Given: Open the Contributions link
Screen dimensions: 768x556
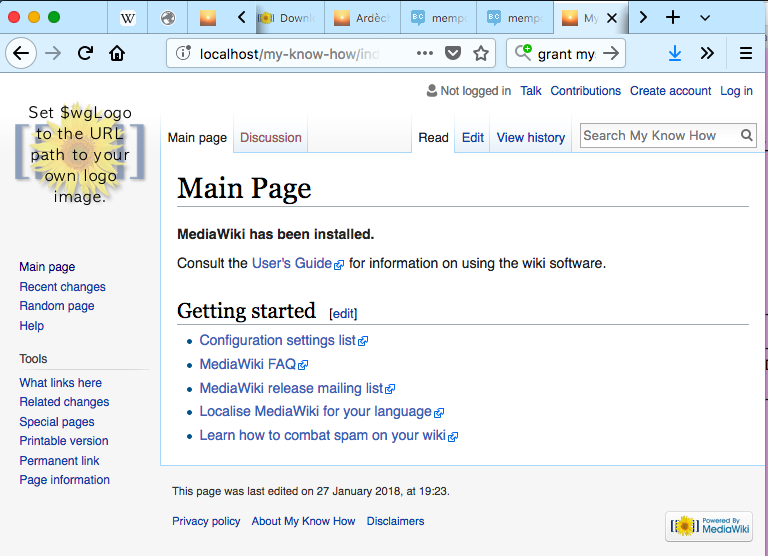Looking at the screenshot, I should (x=585, y=91).
